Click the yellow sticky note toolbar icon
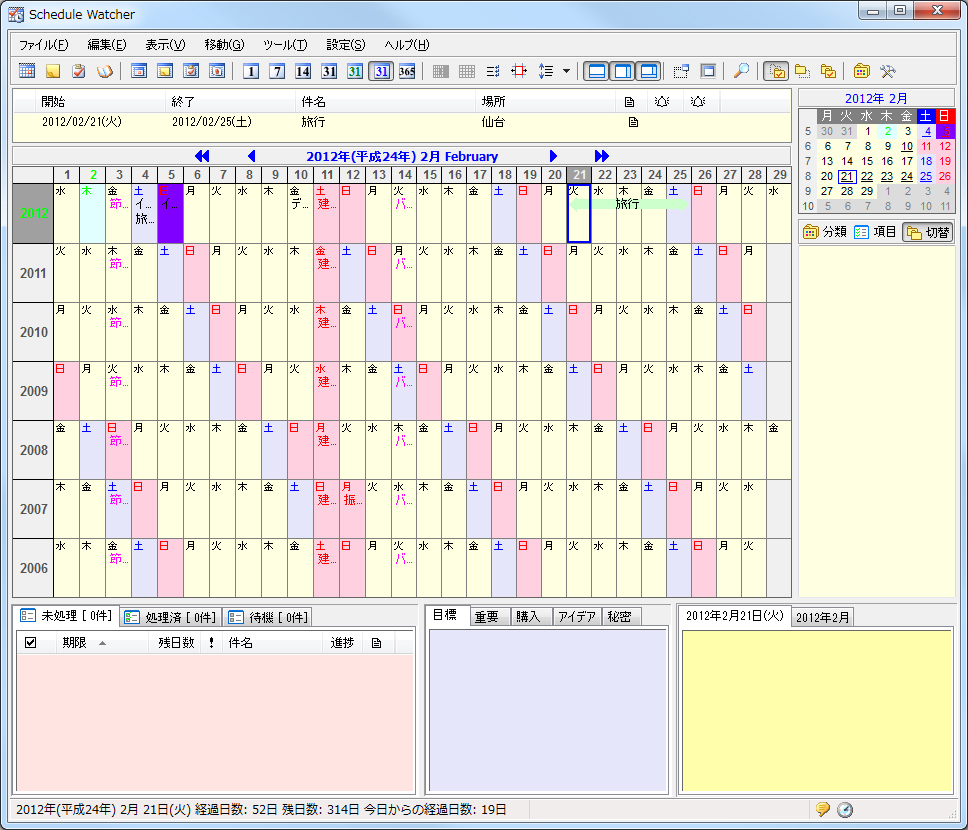Screen dimensions: 968x830 click(x=52, y=71)
